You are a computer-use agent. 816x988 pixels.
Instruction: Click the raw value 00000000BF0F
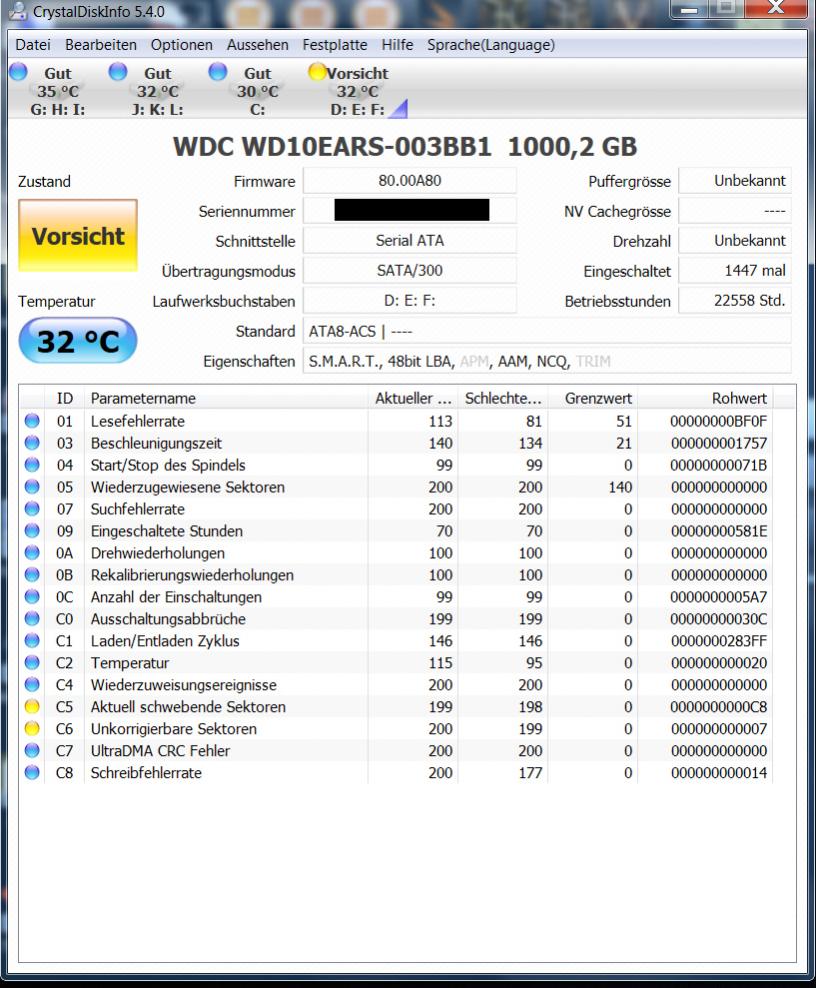pyautogui.click(x=718, y=421)
